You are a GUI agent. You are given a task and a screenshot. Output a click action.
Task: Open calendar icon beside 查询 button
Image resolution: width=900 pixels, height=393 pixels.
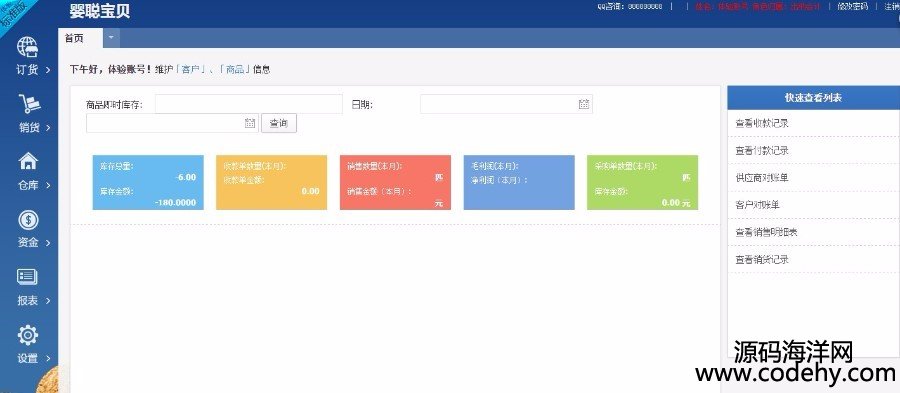[250, 123]
